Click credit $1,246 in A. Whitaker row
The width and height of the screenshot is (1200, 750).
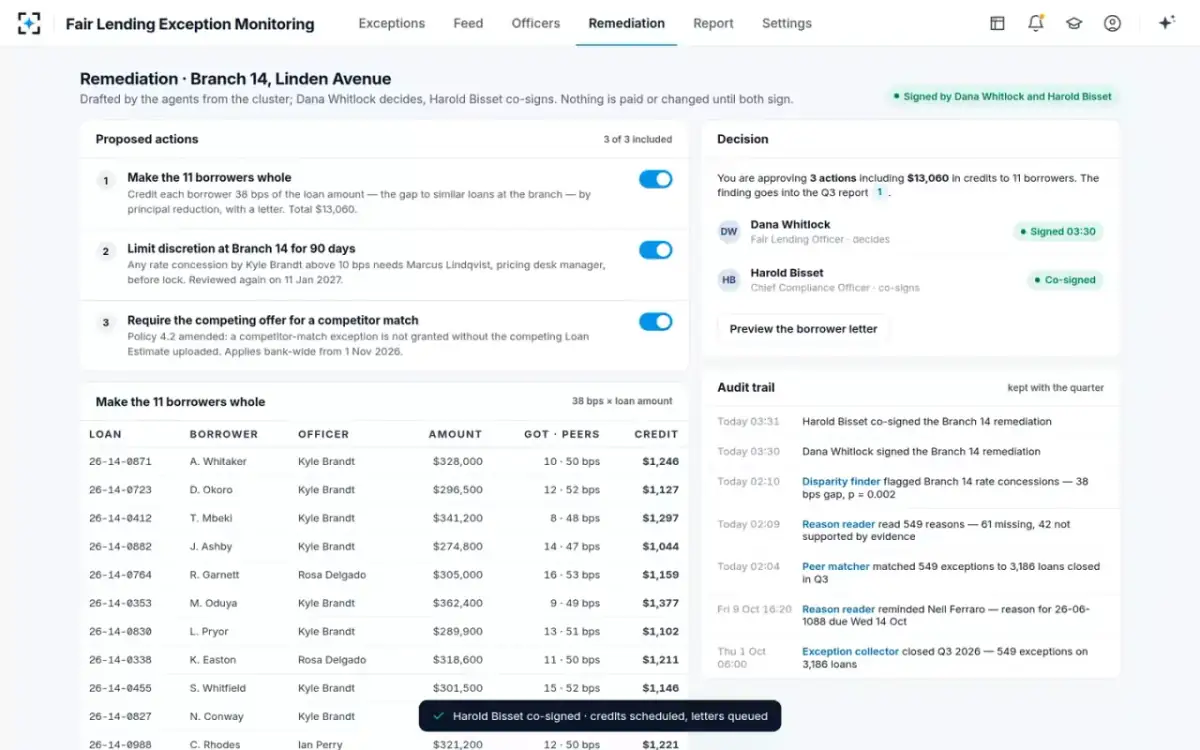(661, 462)
